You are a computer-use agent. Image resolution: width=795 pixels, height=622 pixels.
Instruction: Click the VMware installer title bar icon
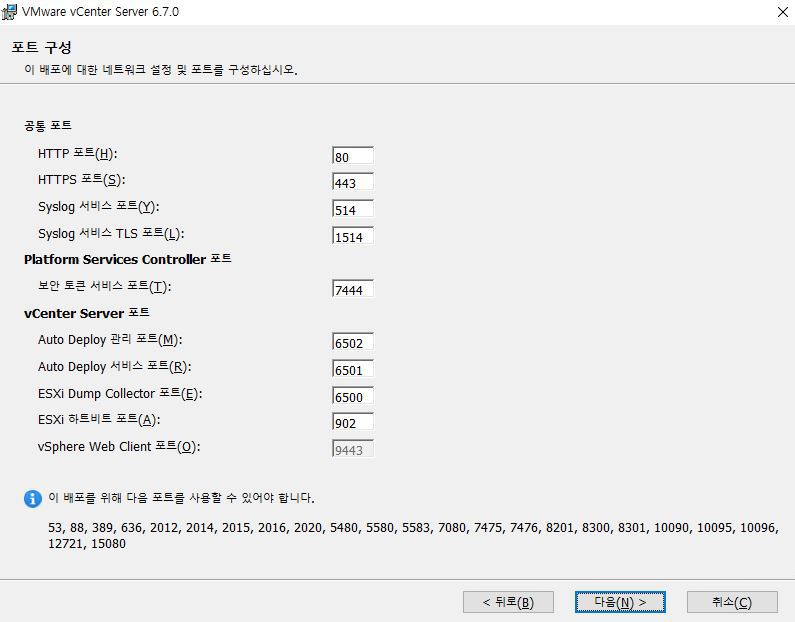click(x=9, y=12)
